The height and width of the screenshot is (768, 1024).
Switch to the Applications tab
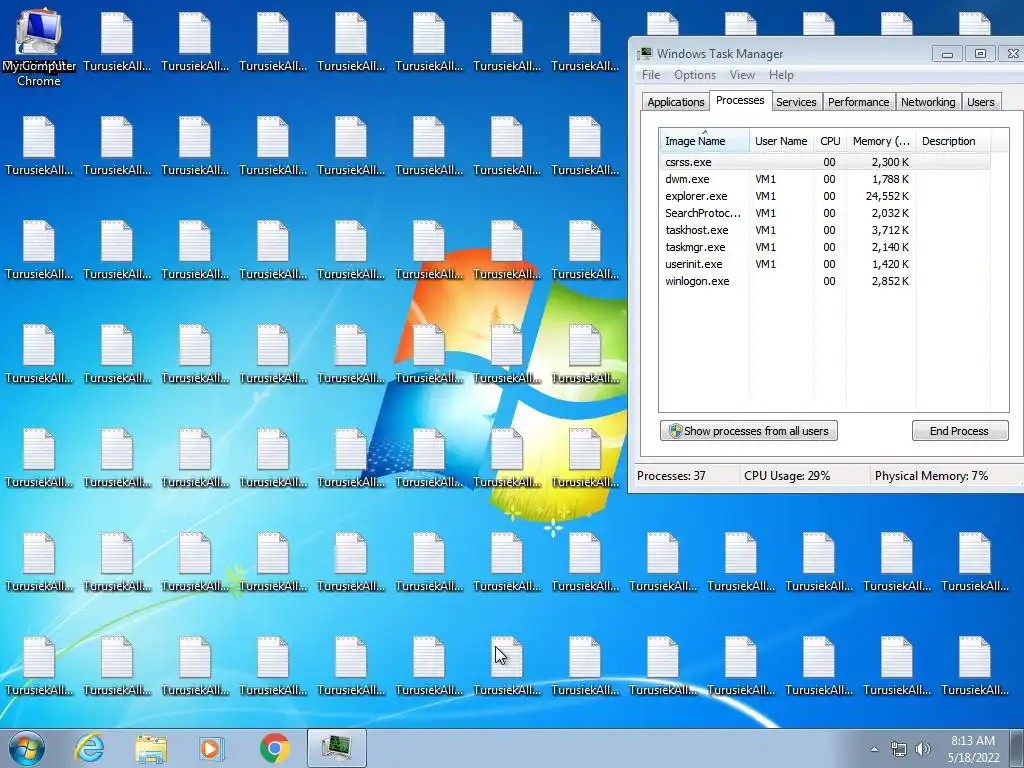coord(675,102)
